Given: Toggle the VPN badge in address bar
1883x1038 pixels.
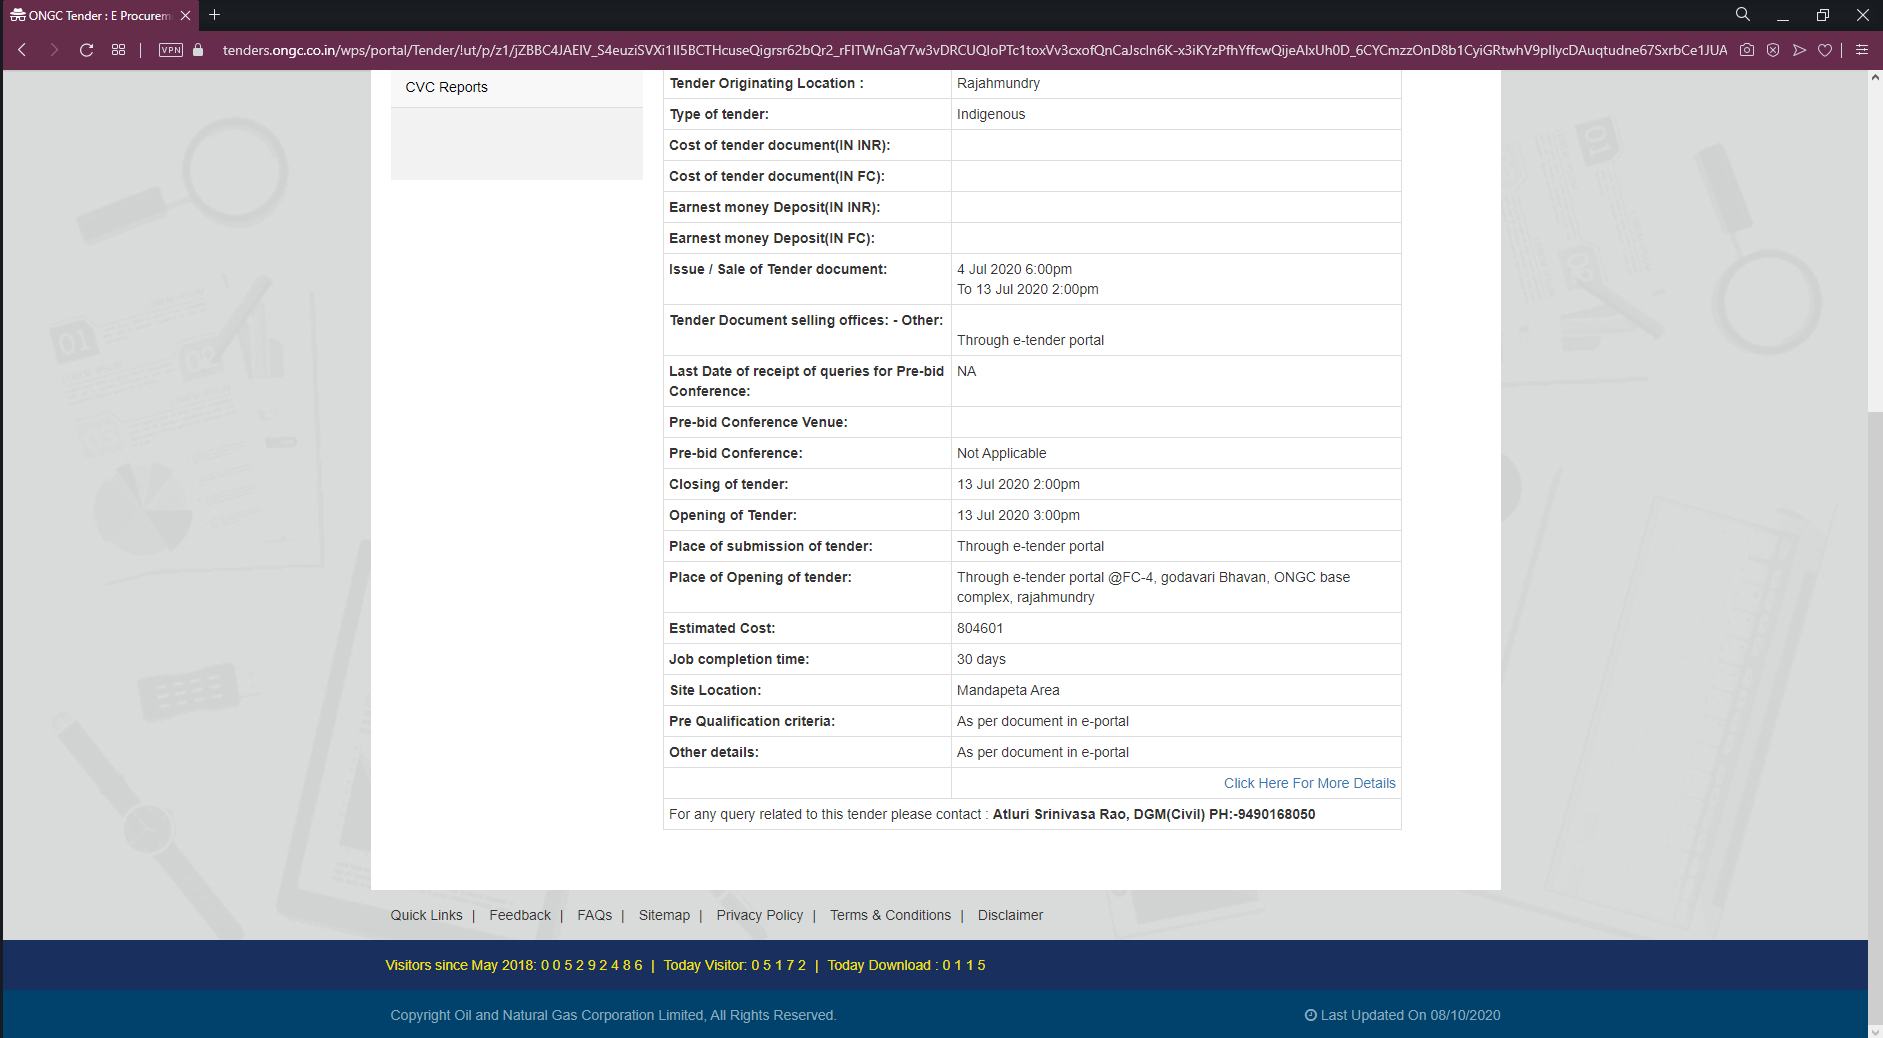Looking at the screenshot, I should [171, 50].
